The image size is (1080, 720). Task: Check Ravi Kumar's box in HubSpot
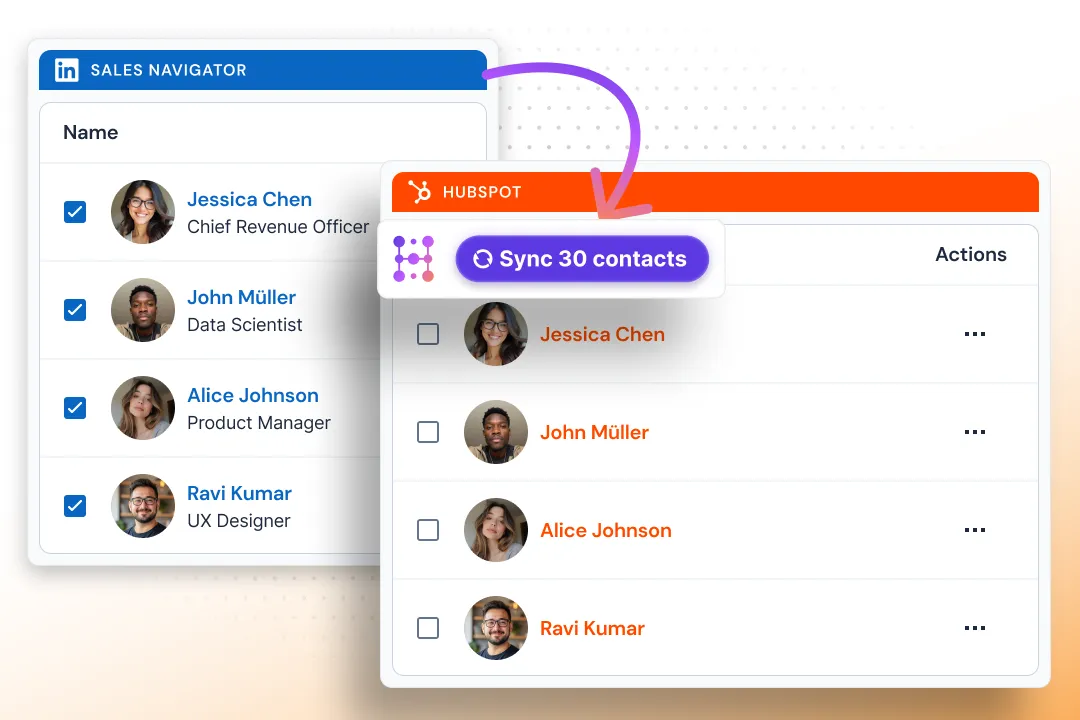(428, 628)
